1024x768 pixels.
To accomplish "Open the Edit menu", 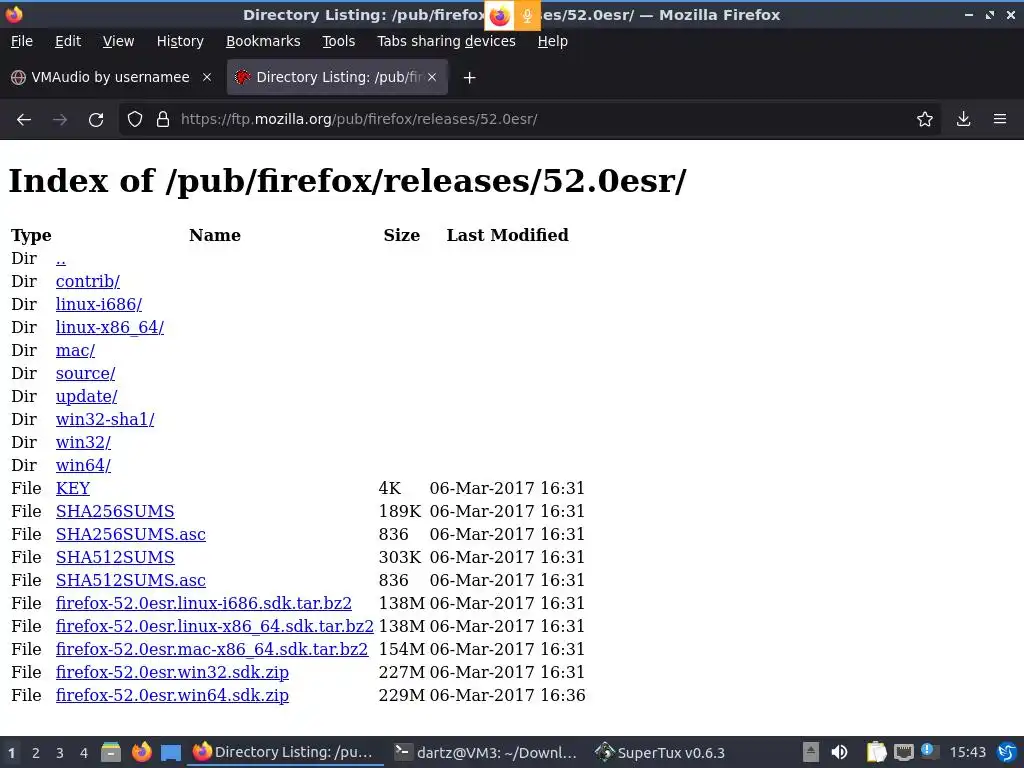I will (x=68, y=41).
